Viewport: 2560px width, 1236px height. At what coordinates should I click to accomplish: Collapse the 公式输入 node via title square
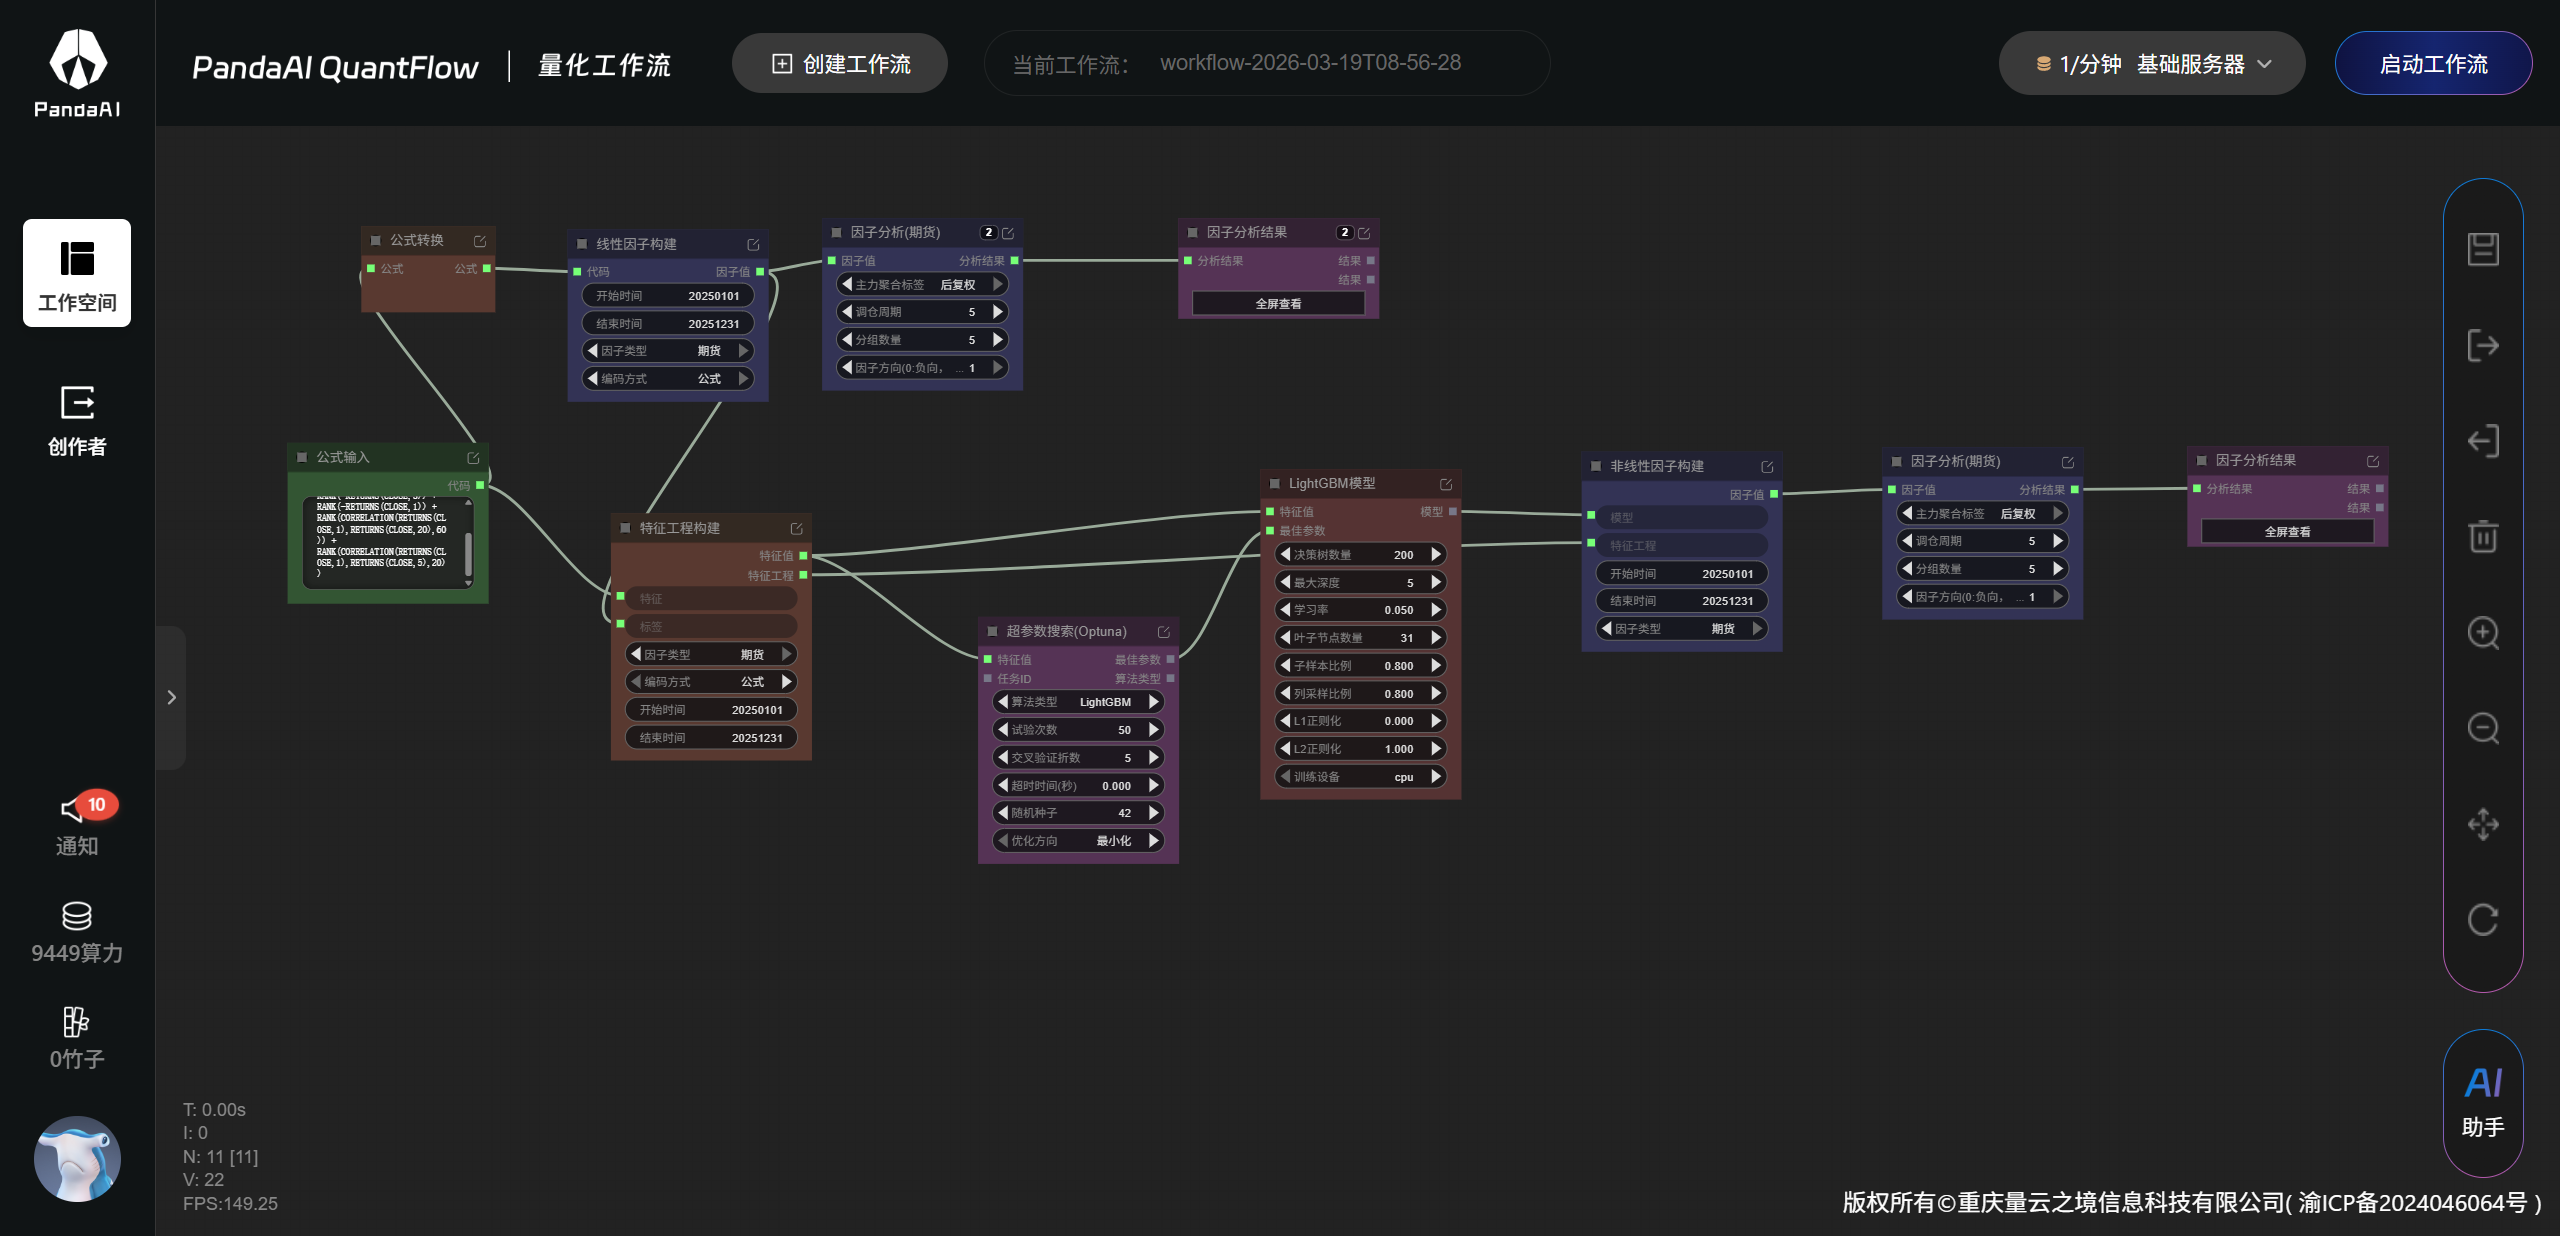click(302, 457)
